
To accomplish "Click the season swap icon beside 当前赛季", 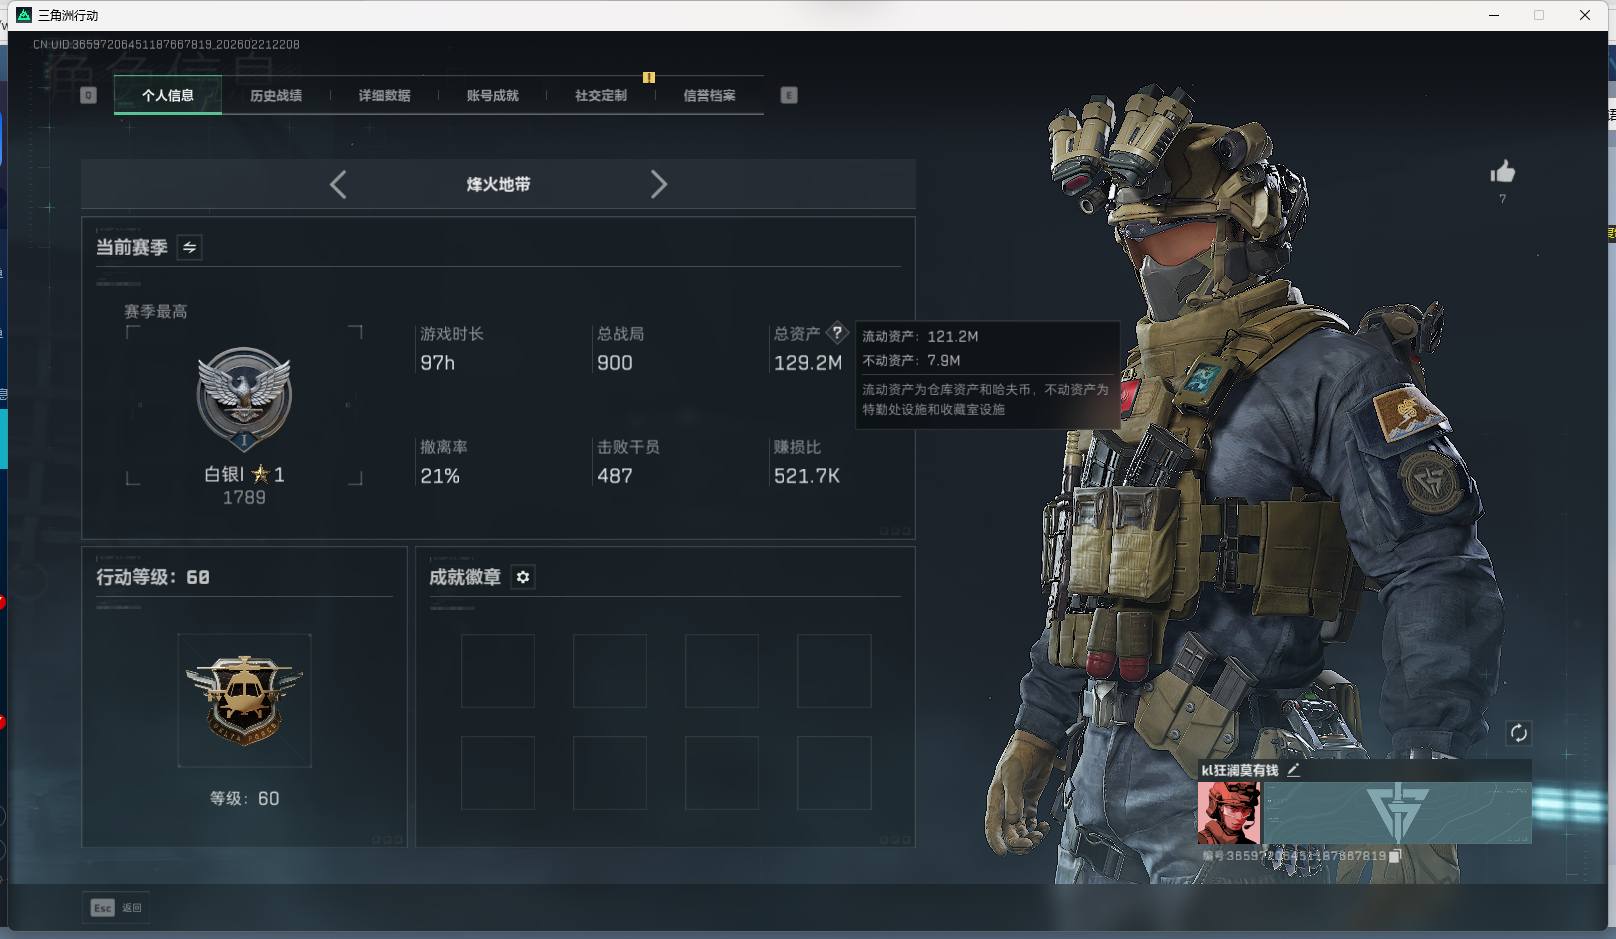I will [188, 247].
